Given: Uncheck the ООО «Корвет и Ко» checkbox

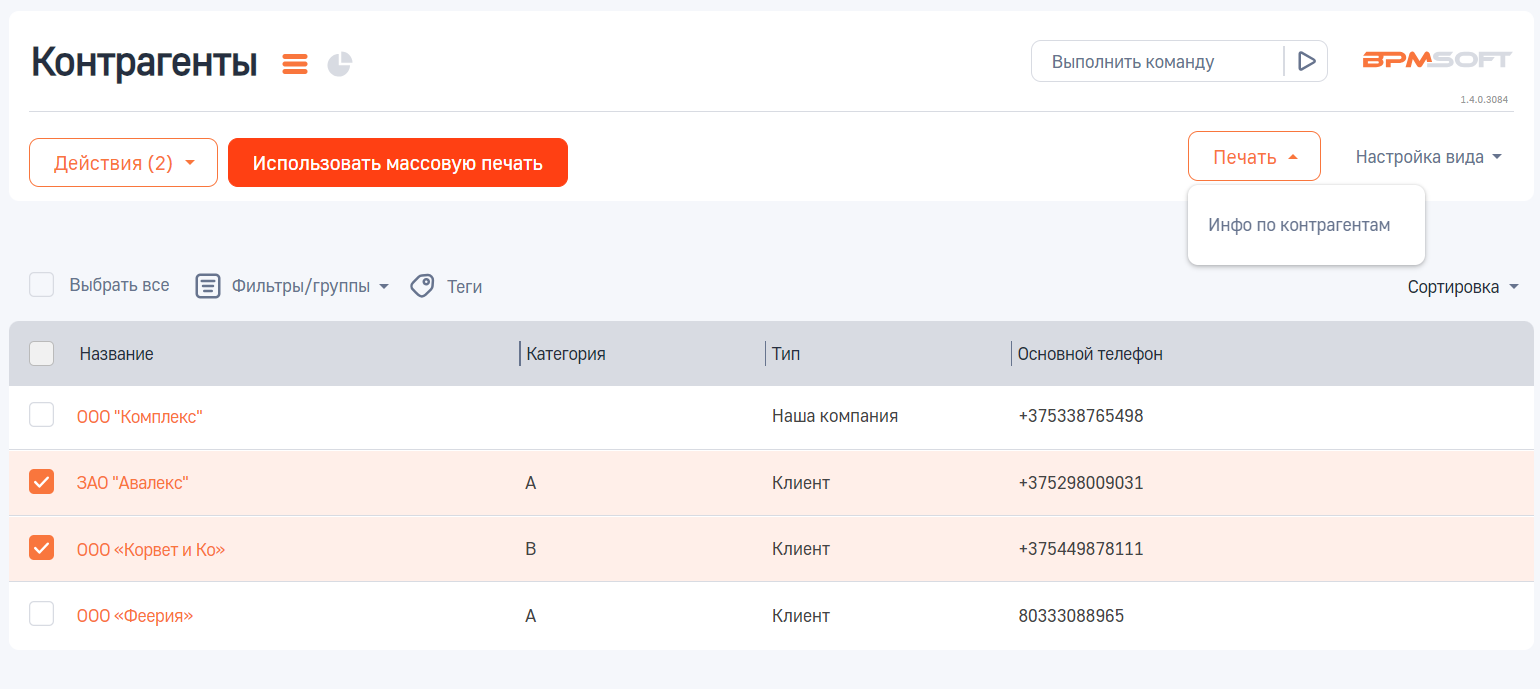Looking at the screenshot, I should [x=42, y=548].
